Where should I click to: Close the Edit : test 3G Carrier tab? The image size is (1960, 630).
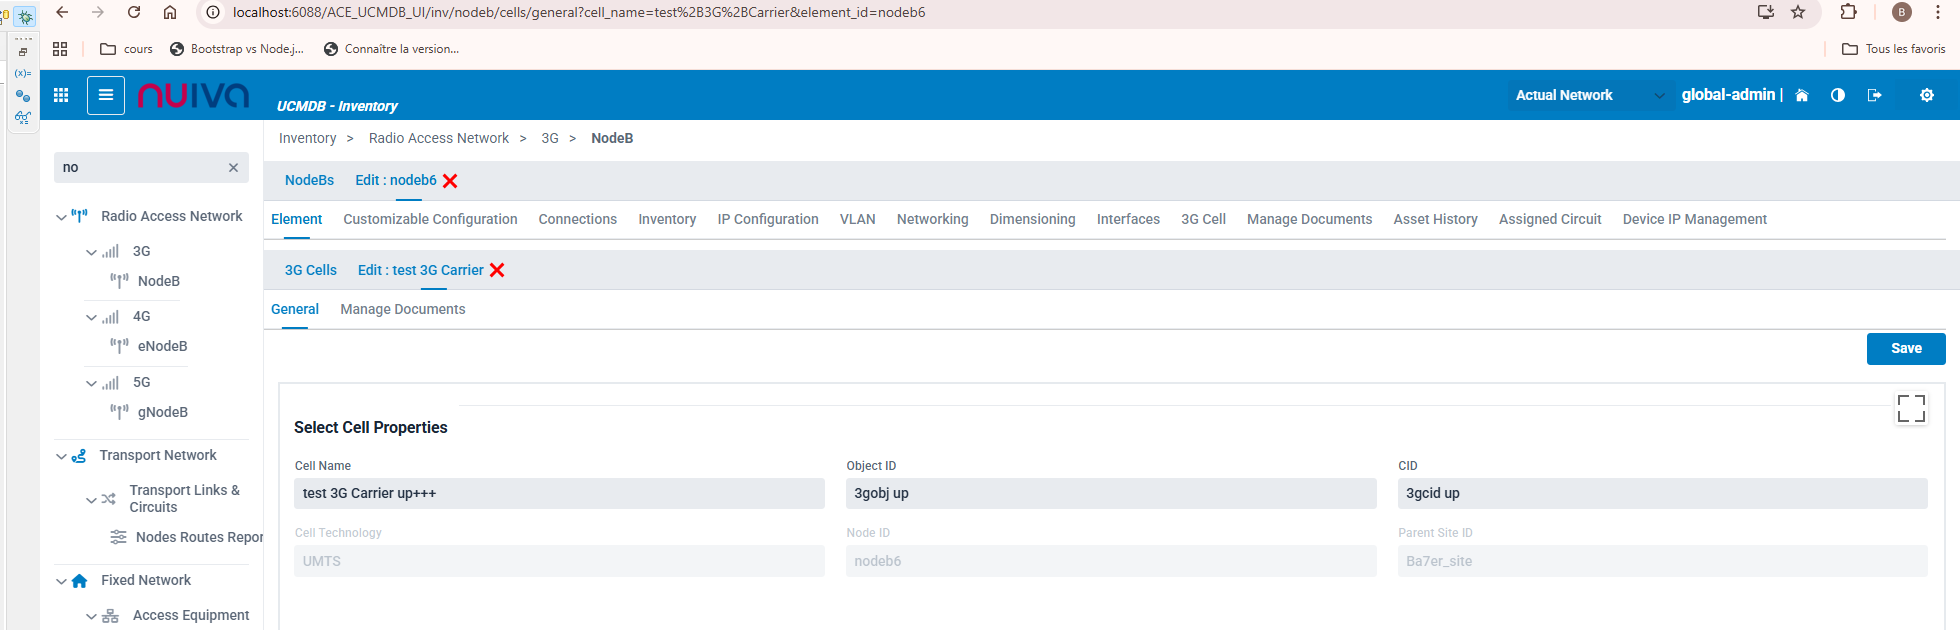click(x=497, y=270)
